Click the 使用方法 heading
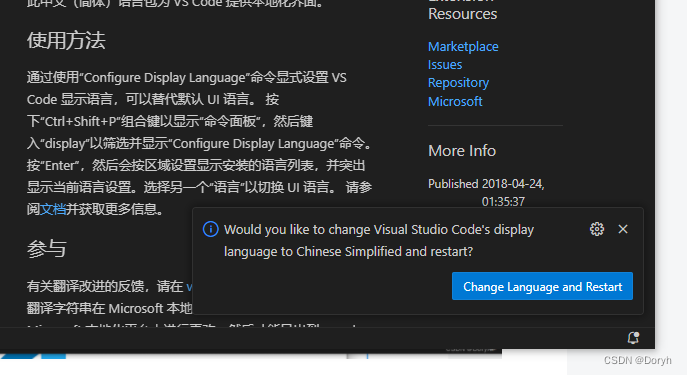687x375 pixels. click(x=66, y=41)
